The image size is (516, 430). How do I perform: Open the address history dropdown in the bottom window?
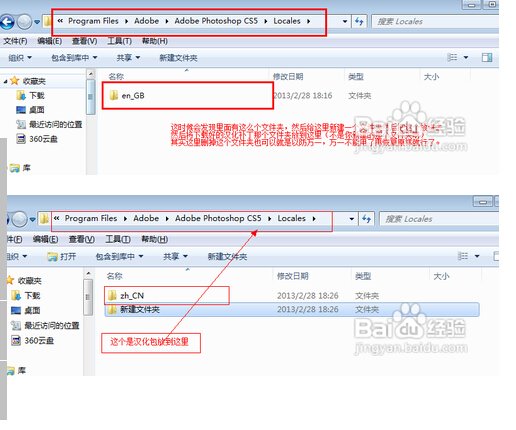coord(352,219)
